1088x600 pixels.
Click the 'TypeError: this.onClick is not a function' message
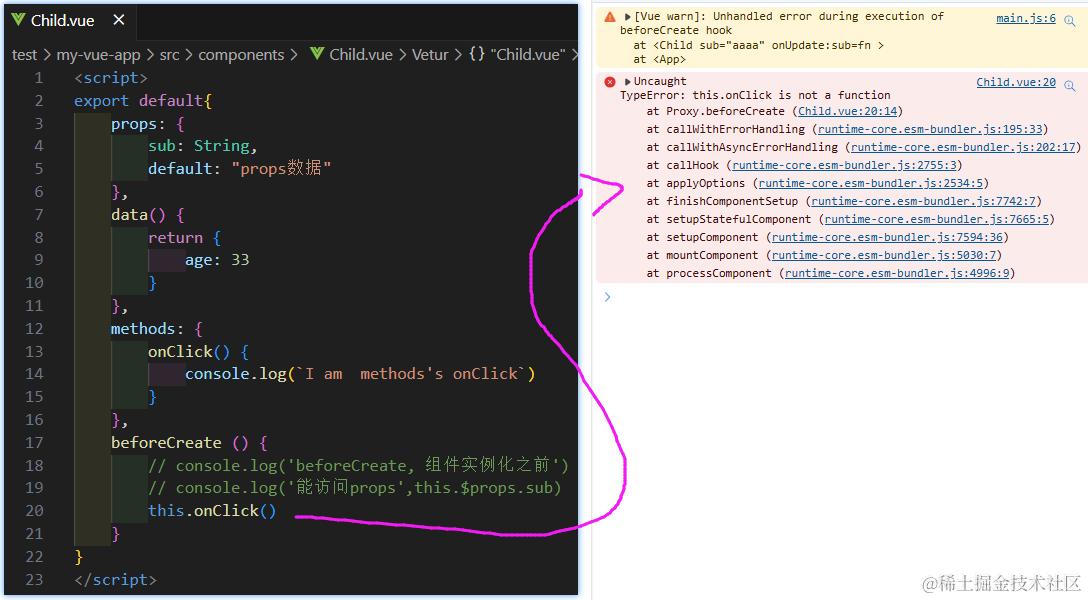755,95
